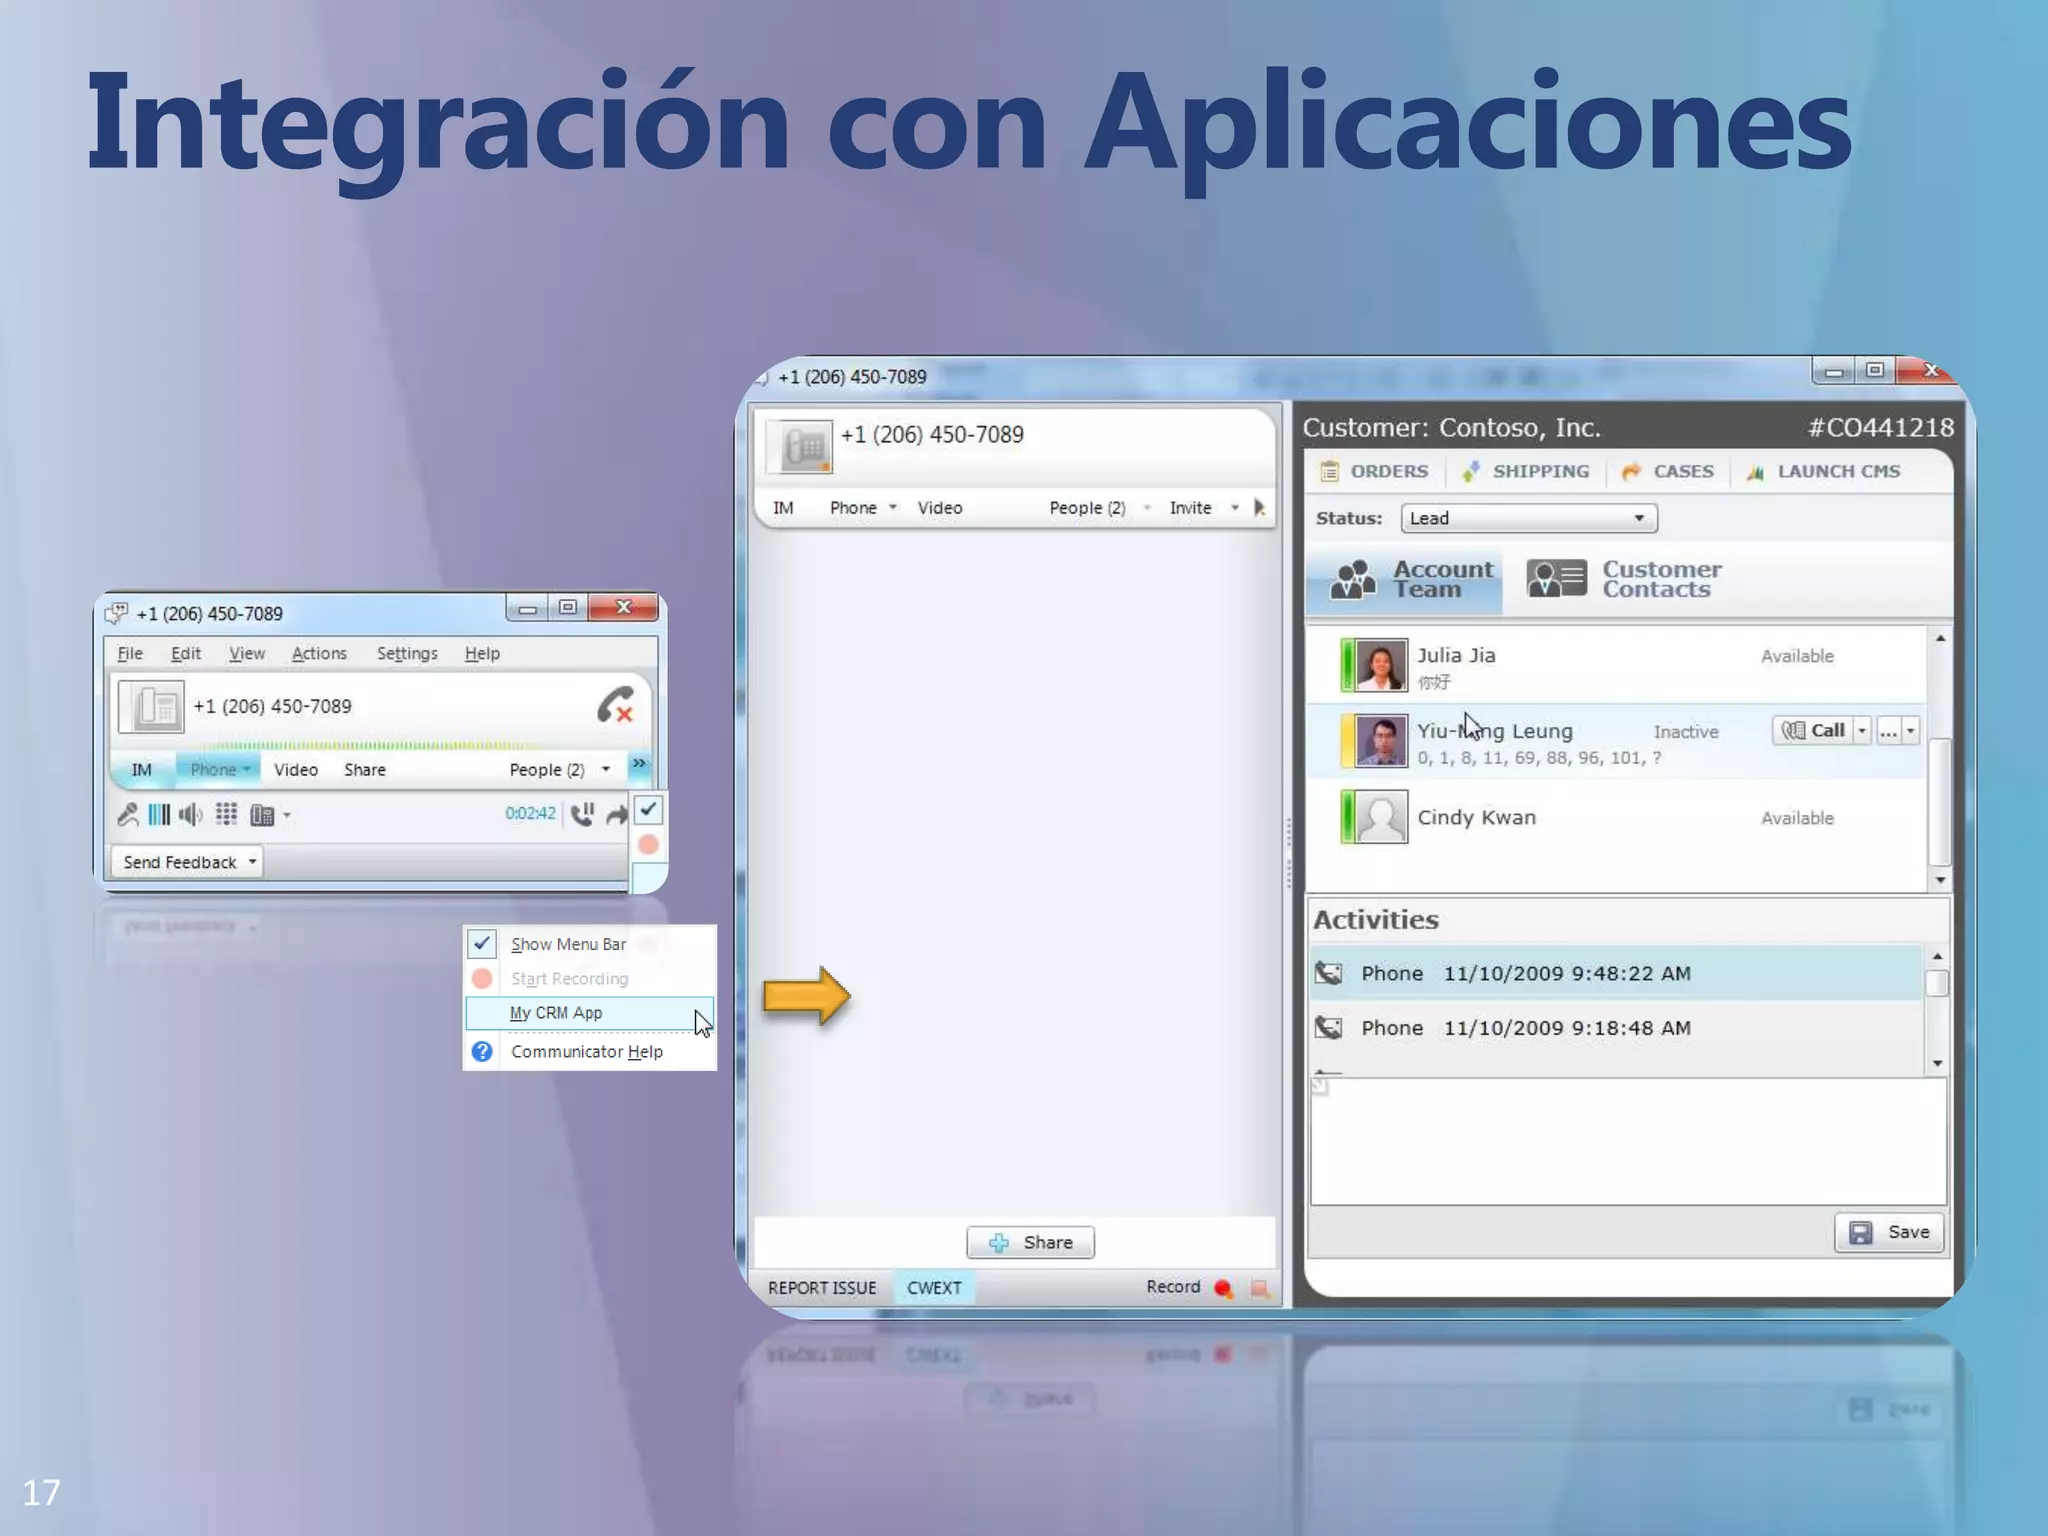The image size is (2048, 1536).
Task: Click the phone devices icon in call toolbar
Action: pos(261,815)
